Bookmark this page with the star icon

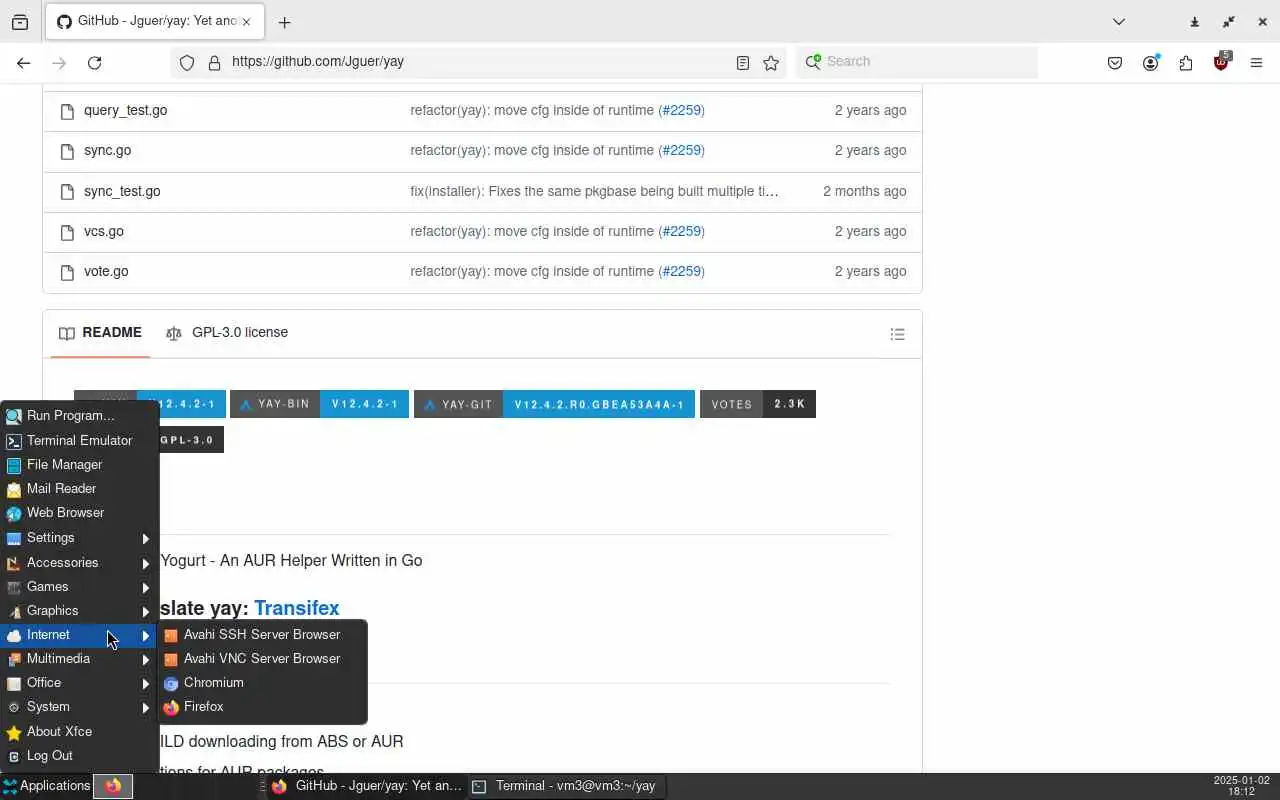tap(771, 62)
